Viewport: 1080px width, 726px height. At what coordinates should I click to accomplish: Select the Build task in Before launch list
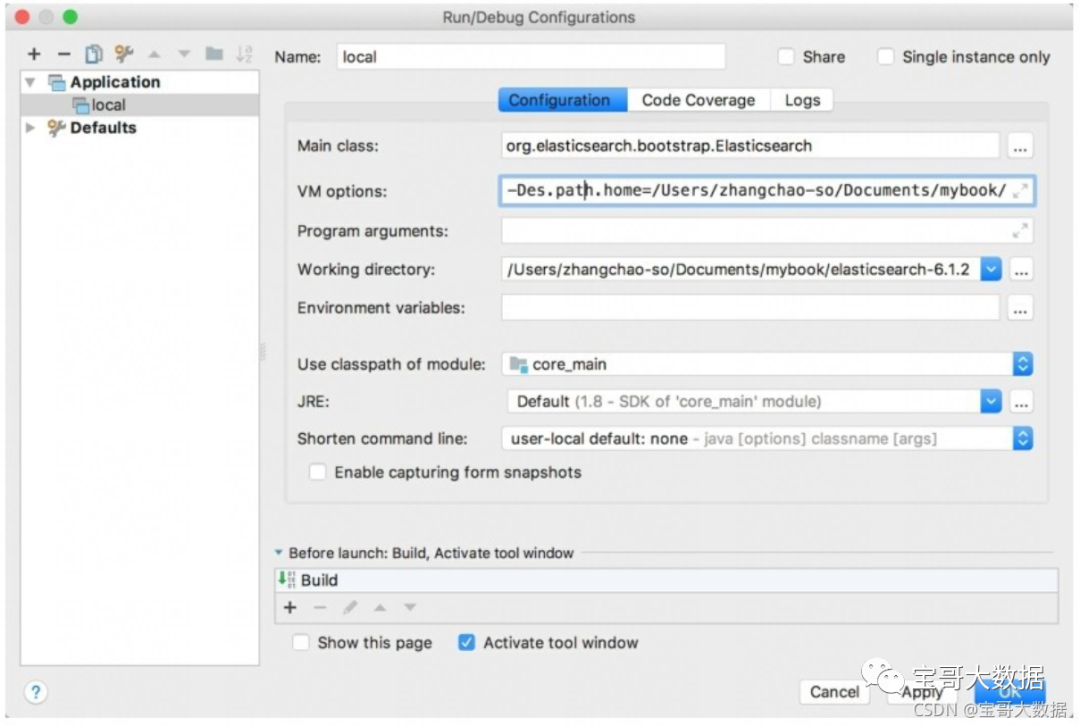coord(666,580)
